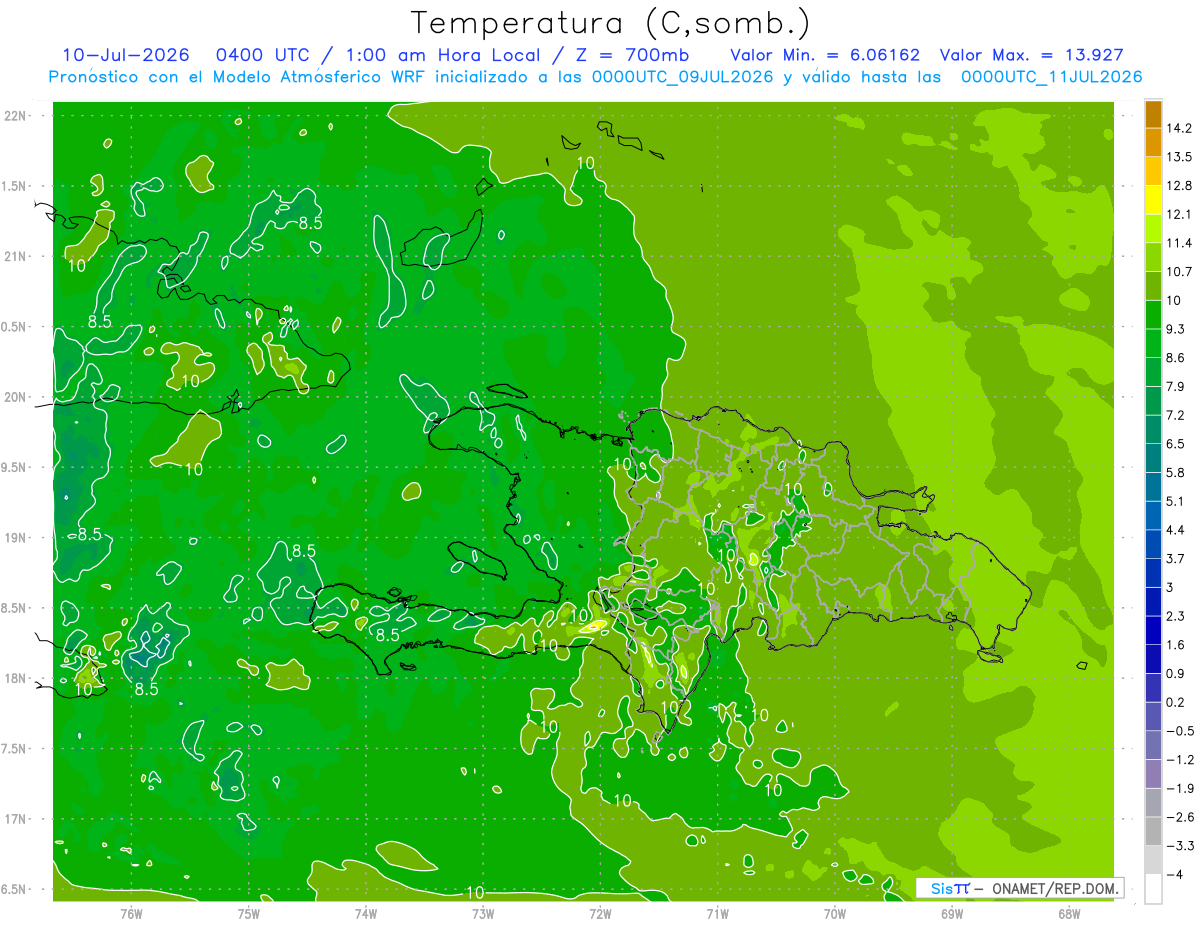Click the "13.5" color scale label
This screenshot has width=1200, height=927.
click(x=1178, y=157)
